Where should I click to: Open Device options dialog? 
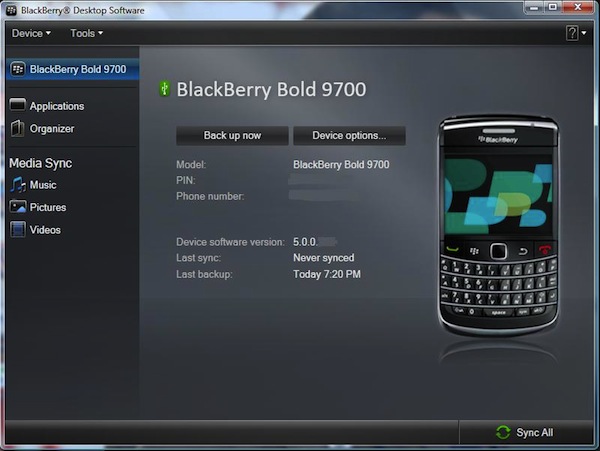349,135
